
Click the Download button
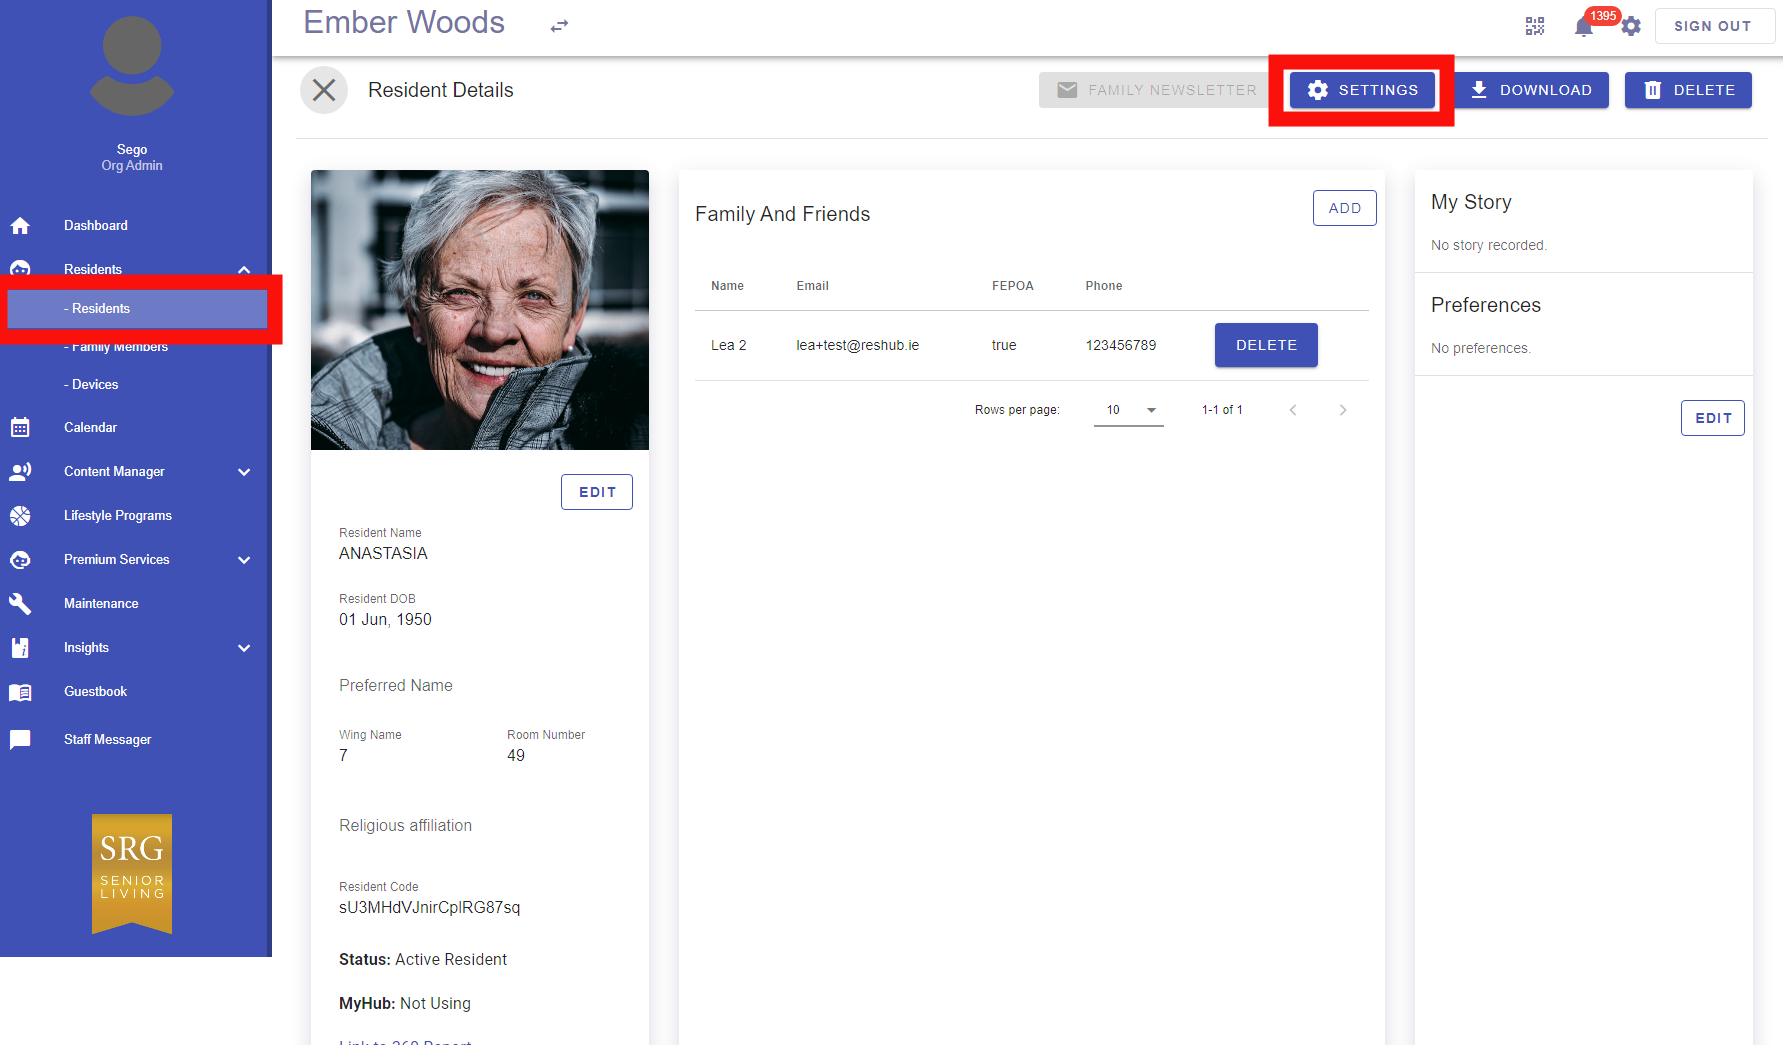(1531, 90)
